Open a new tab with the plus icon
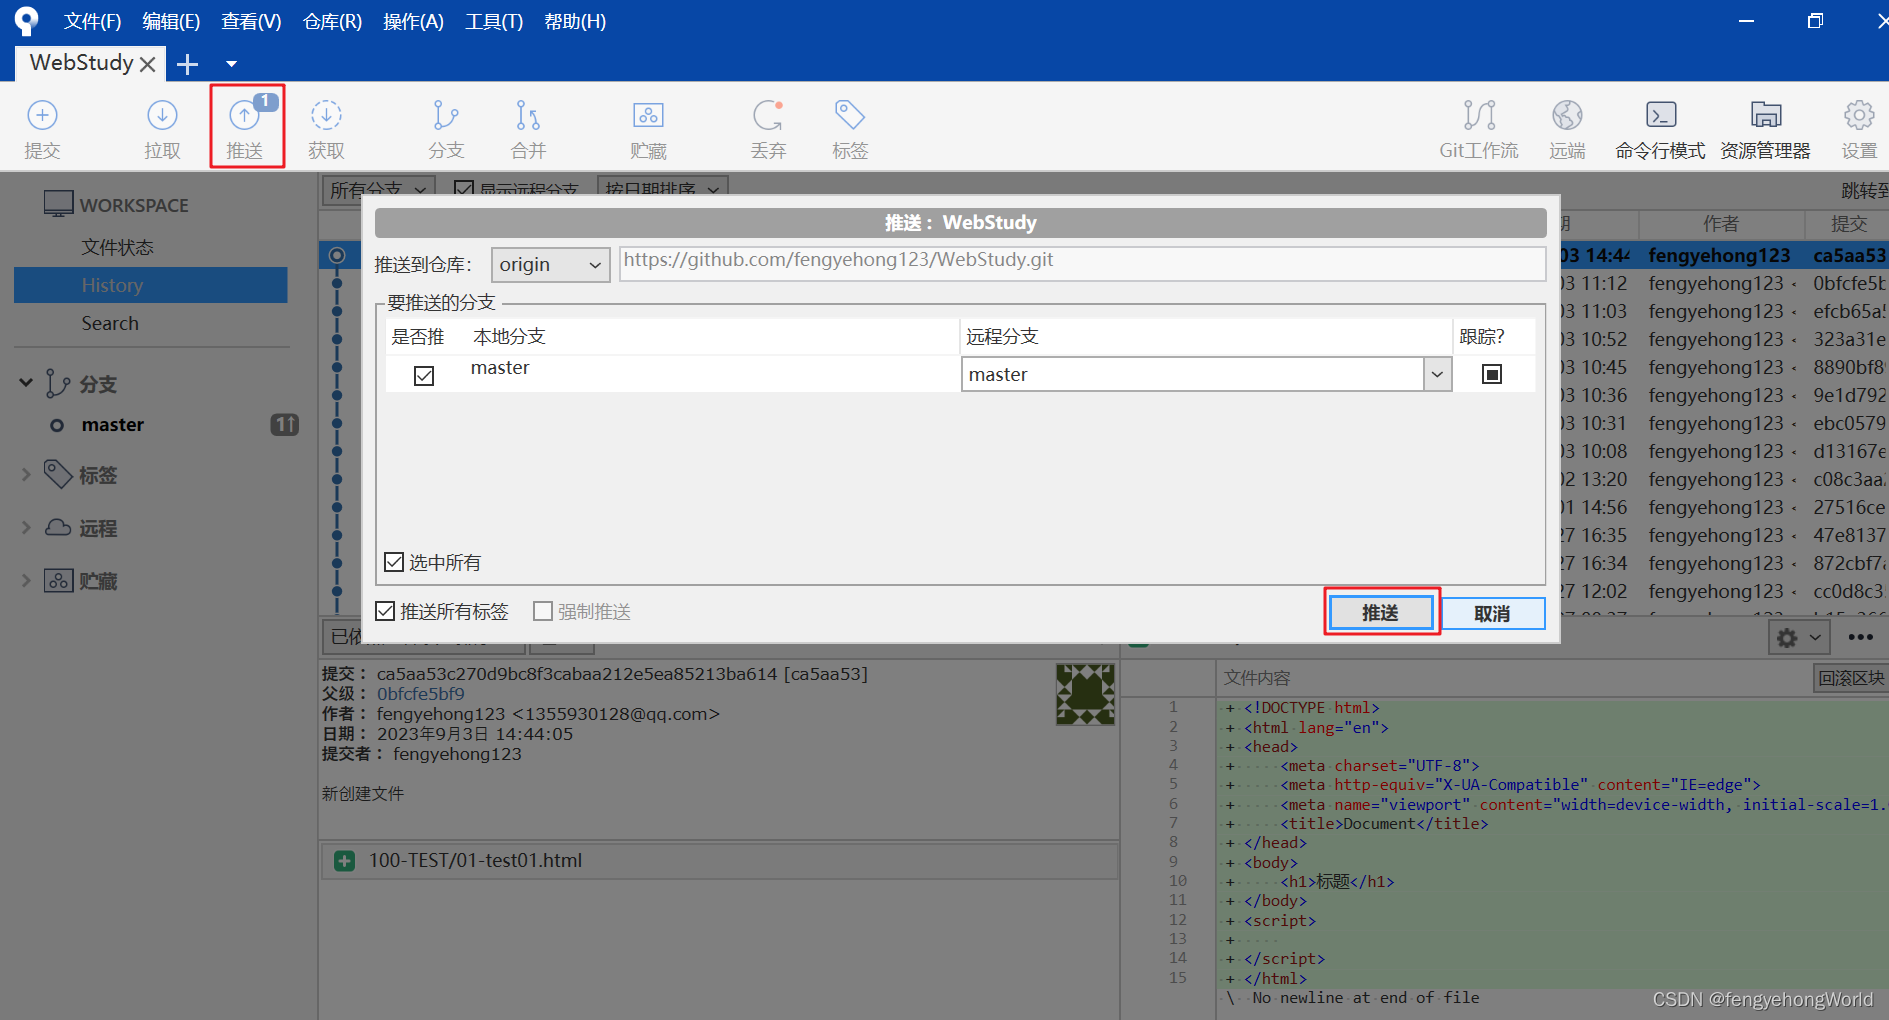Viewport: 1889px width, 1020px height. [187, 64]
